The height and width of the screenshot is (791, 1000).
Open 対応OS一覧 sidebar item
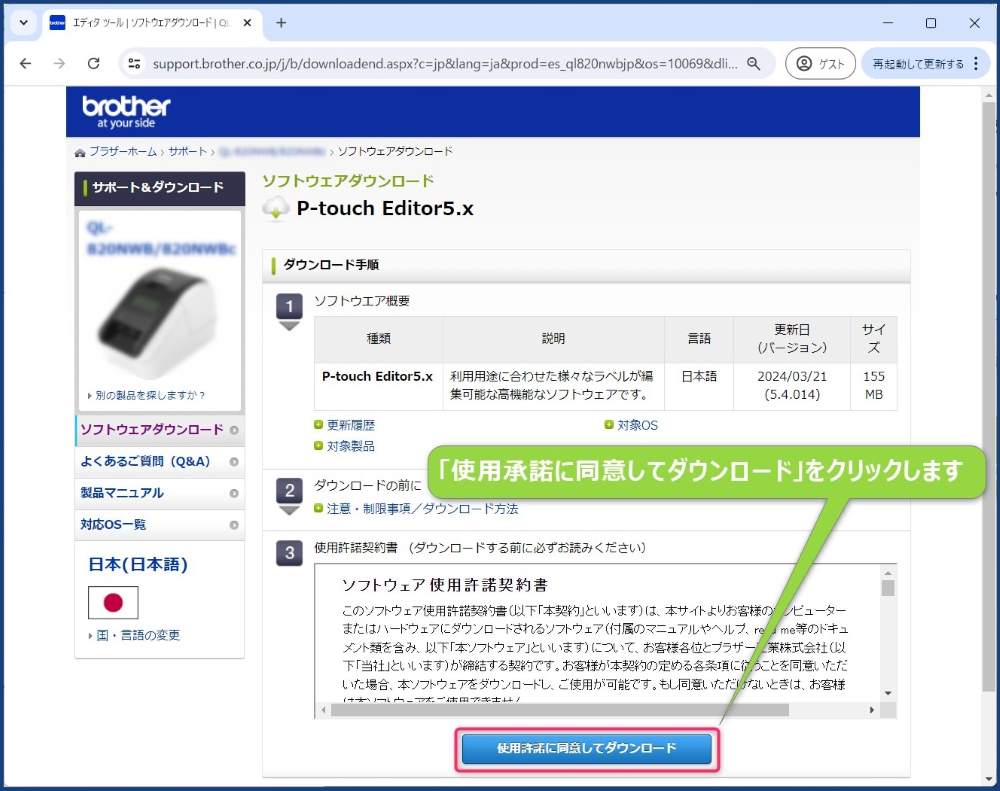click(x=159, y=524)
